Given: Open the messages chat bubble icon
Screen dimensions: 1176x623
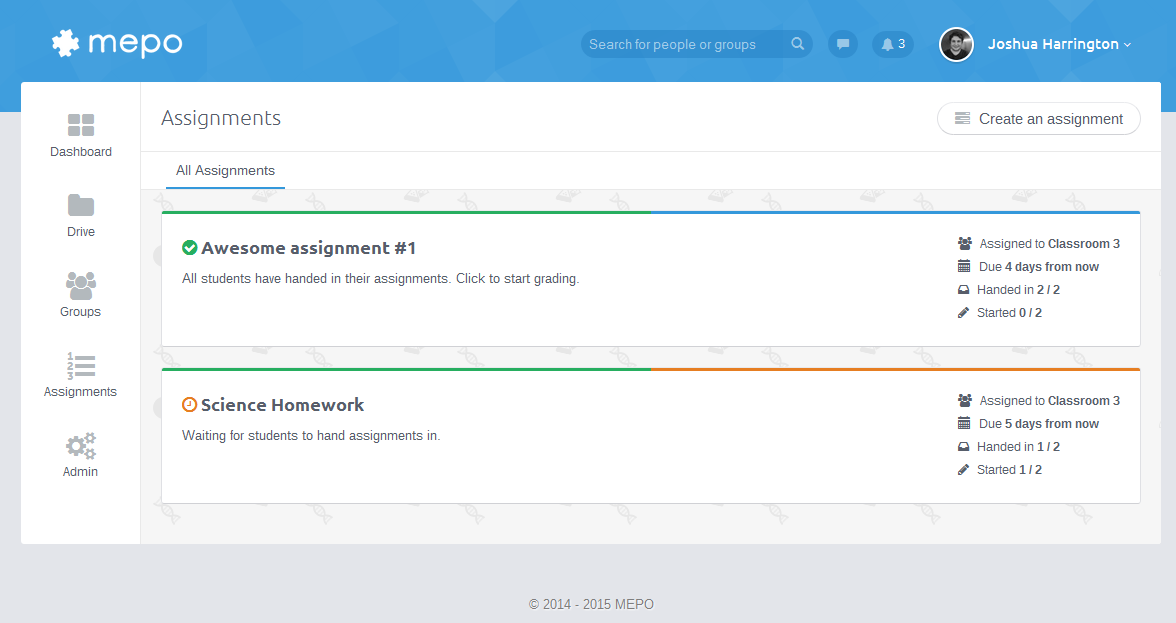Looking at the screenshot, I should pyautogui.click(x=843, y=44).
